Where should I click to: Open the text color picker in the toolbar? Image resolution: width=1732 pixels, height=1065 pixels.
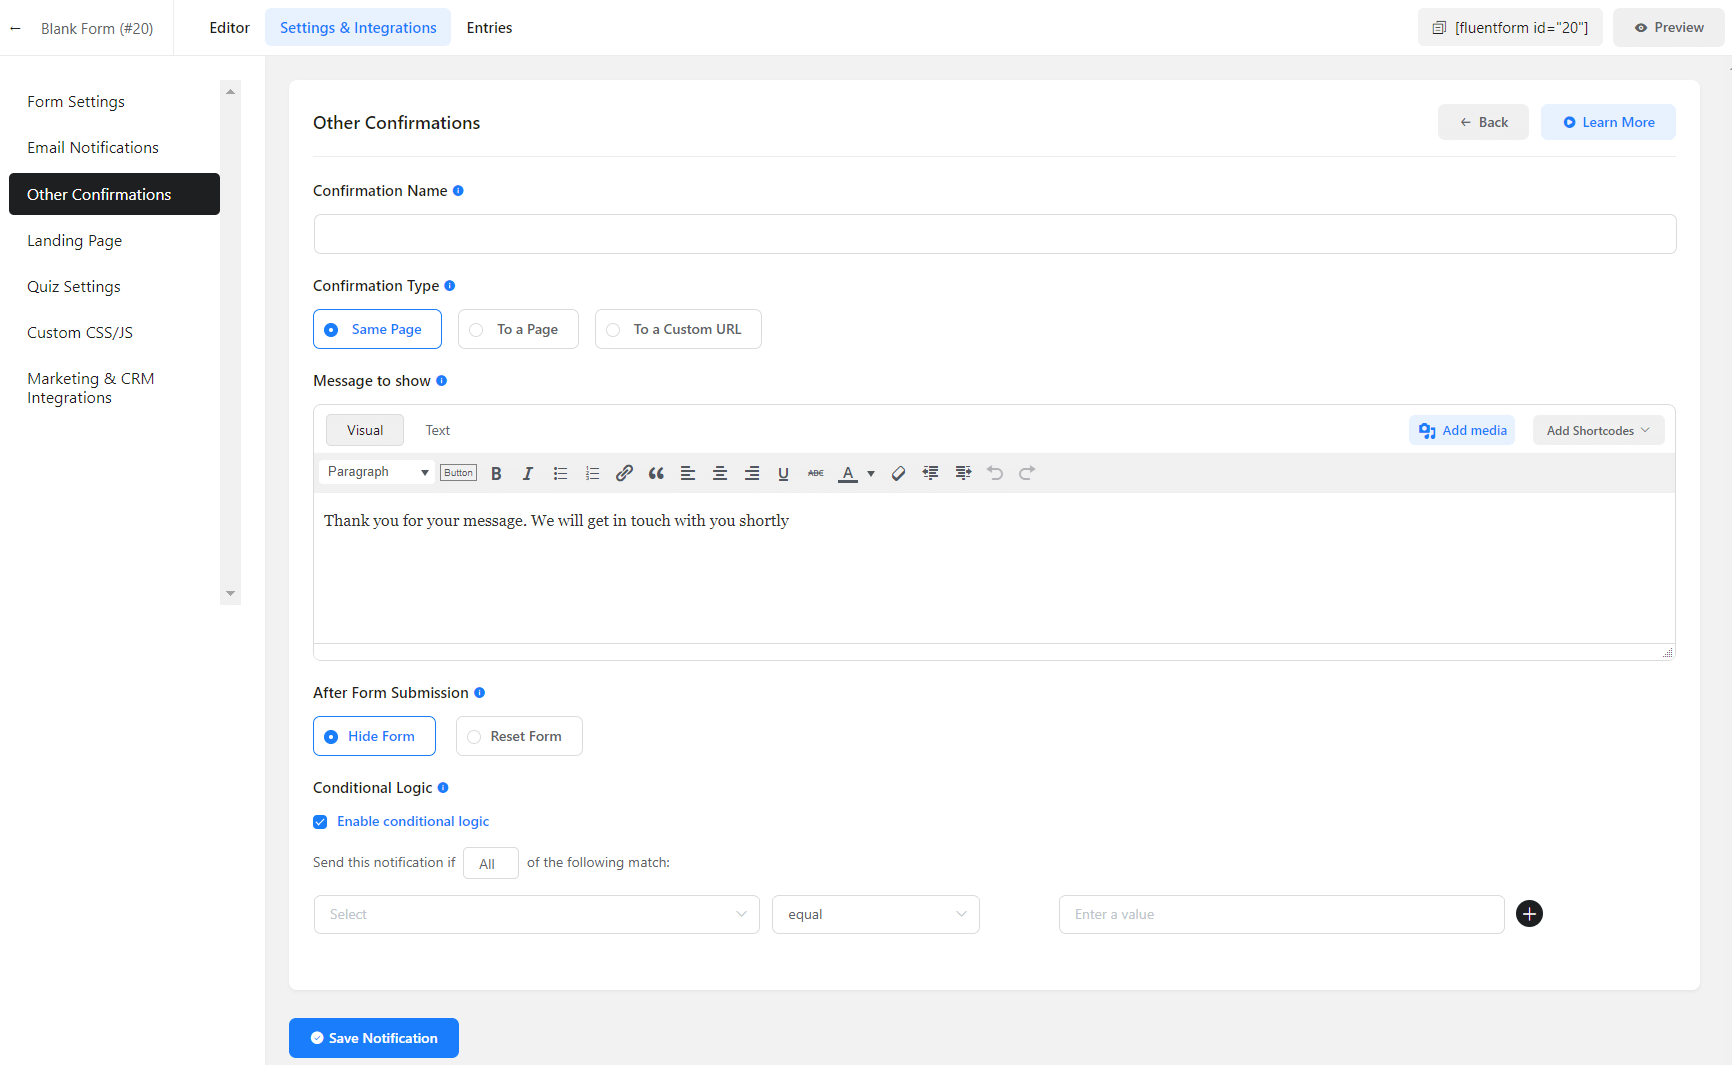tap(870, 473)
